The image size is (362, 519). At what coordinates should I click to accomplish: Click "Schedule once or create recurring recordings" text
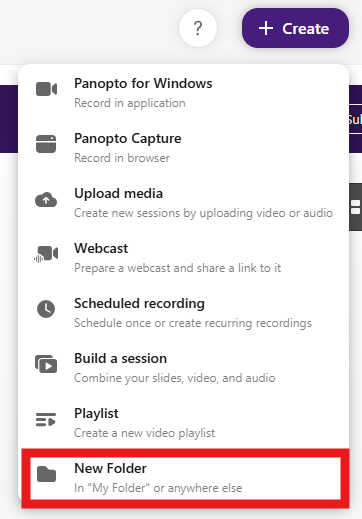tap(193, 323)
